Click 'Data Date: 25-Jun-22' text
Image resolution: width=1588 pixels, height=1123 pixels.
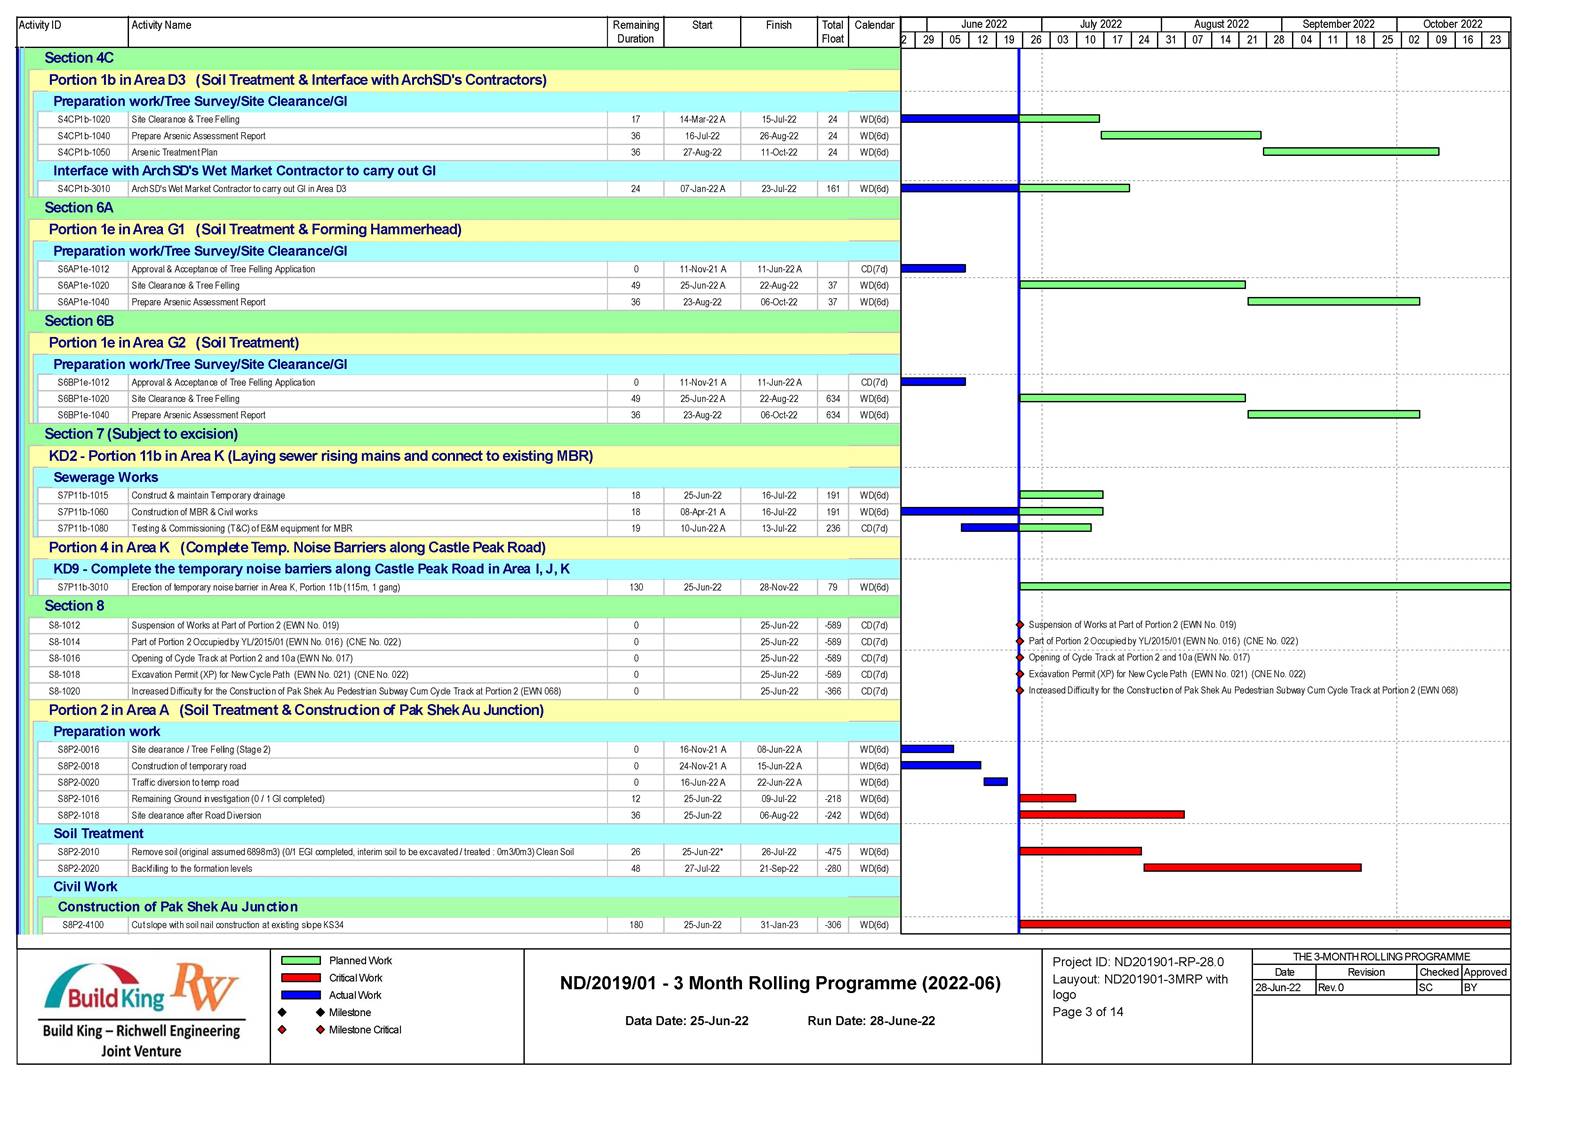coord(687,1021)
